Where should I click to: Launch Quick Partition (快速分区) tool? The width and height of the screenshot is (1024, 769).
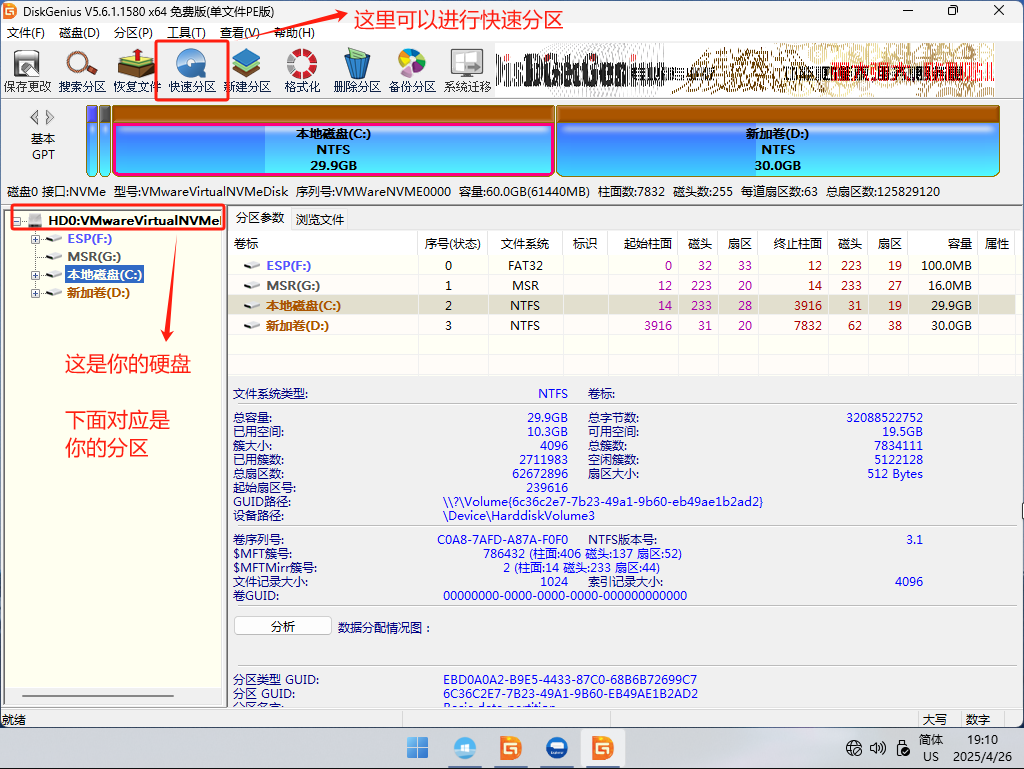pyautogui.click(x=192, y=71)
